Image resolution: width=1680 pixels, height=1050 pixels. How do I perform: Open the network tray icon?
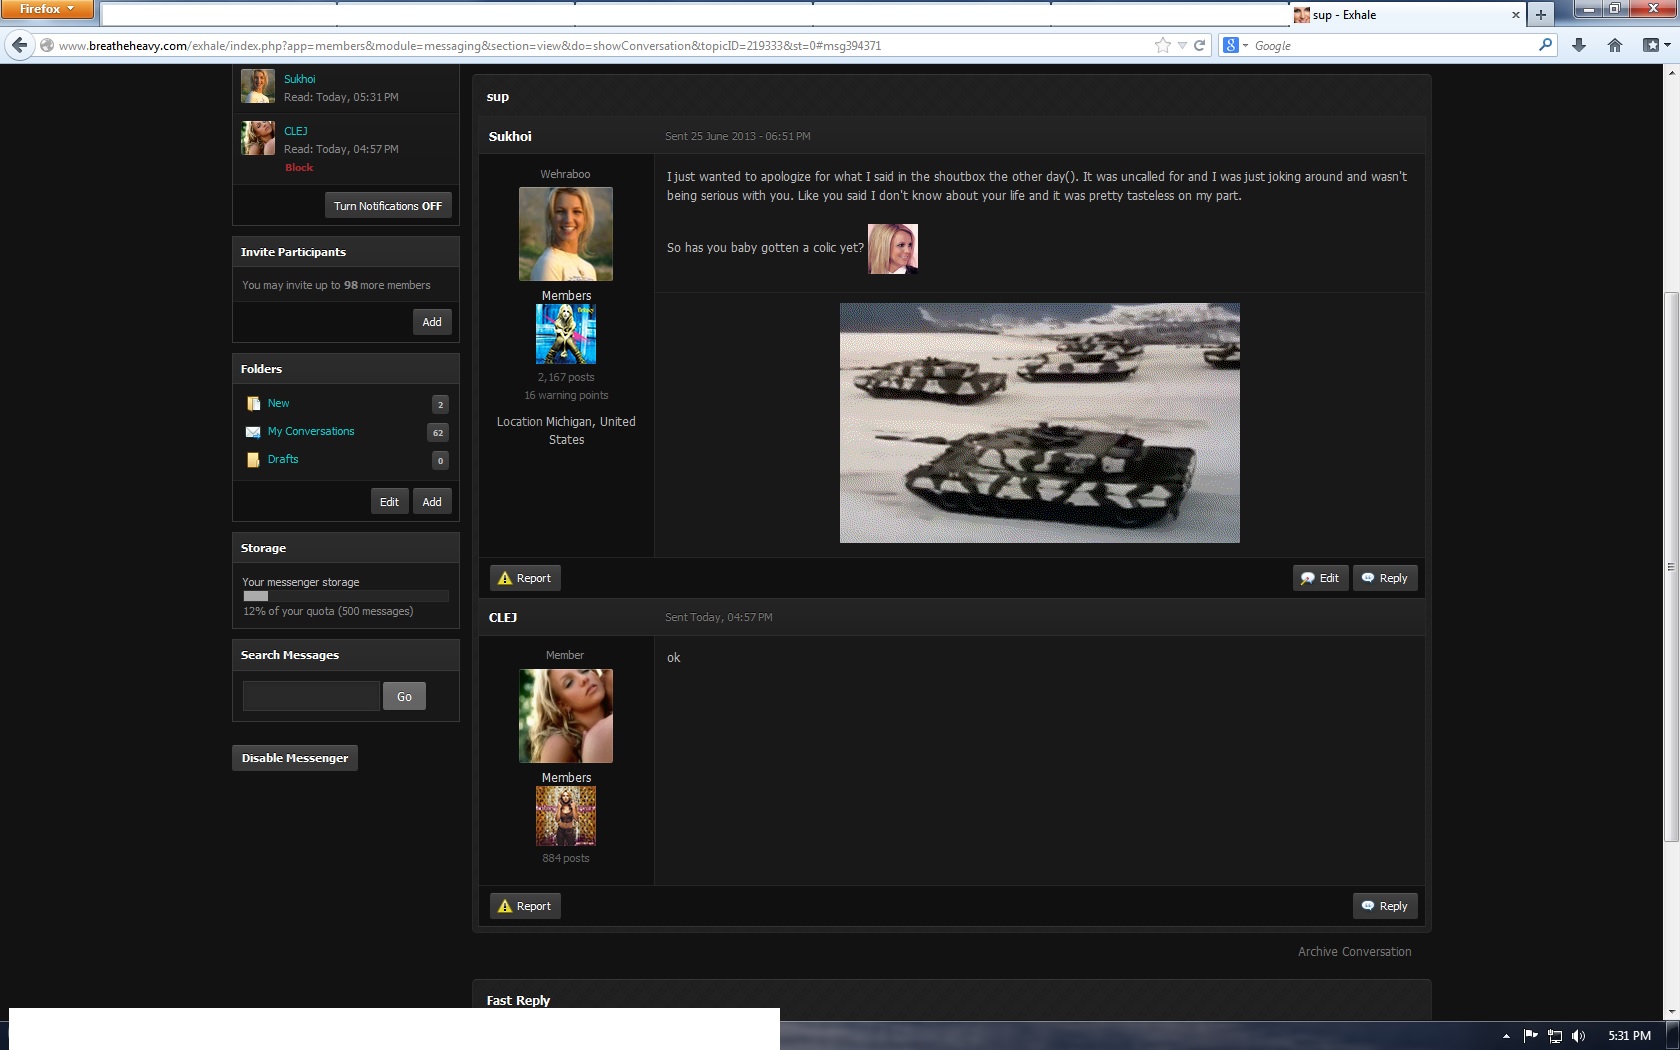click(1555, 1036)
